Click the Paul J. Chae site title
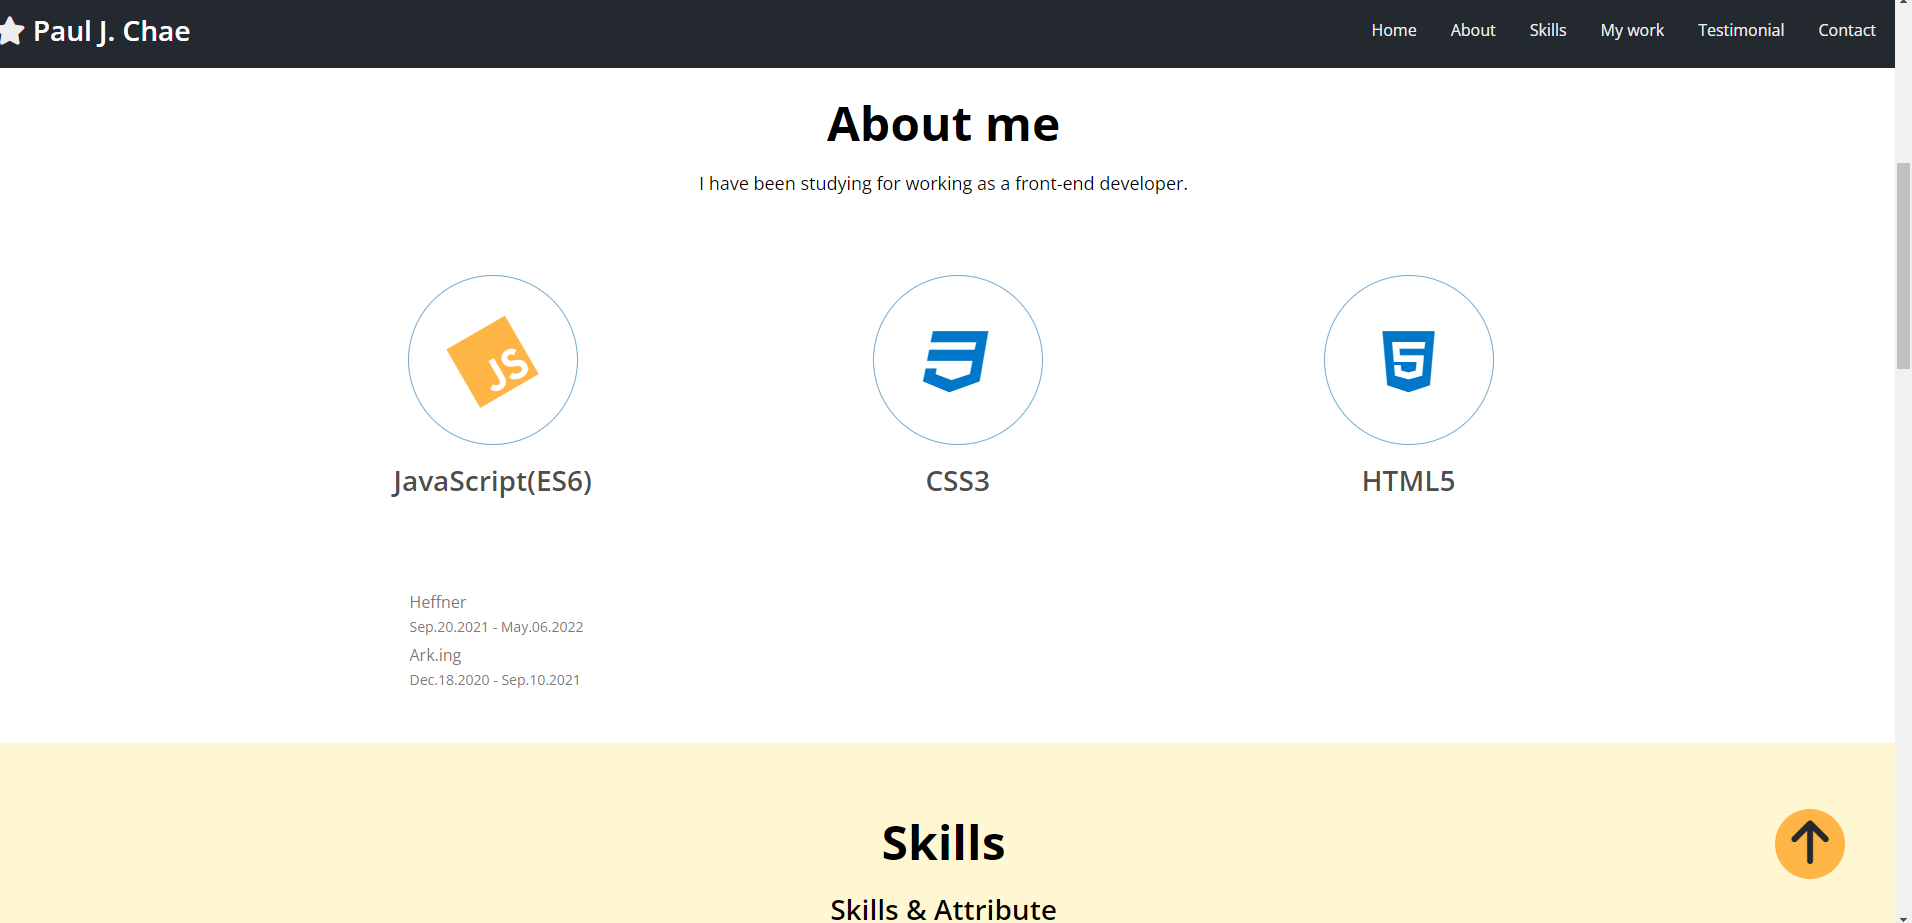The height and width of the screenshot is (923, 1912). (111, 31)
